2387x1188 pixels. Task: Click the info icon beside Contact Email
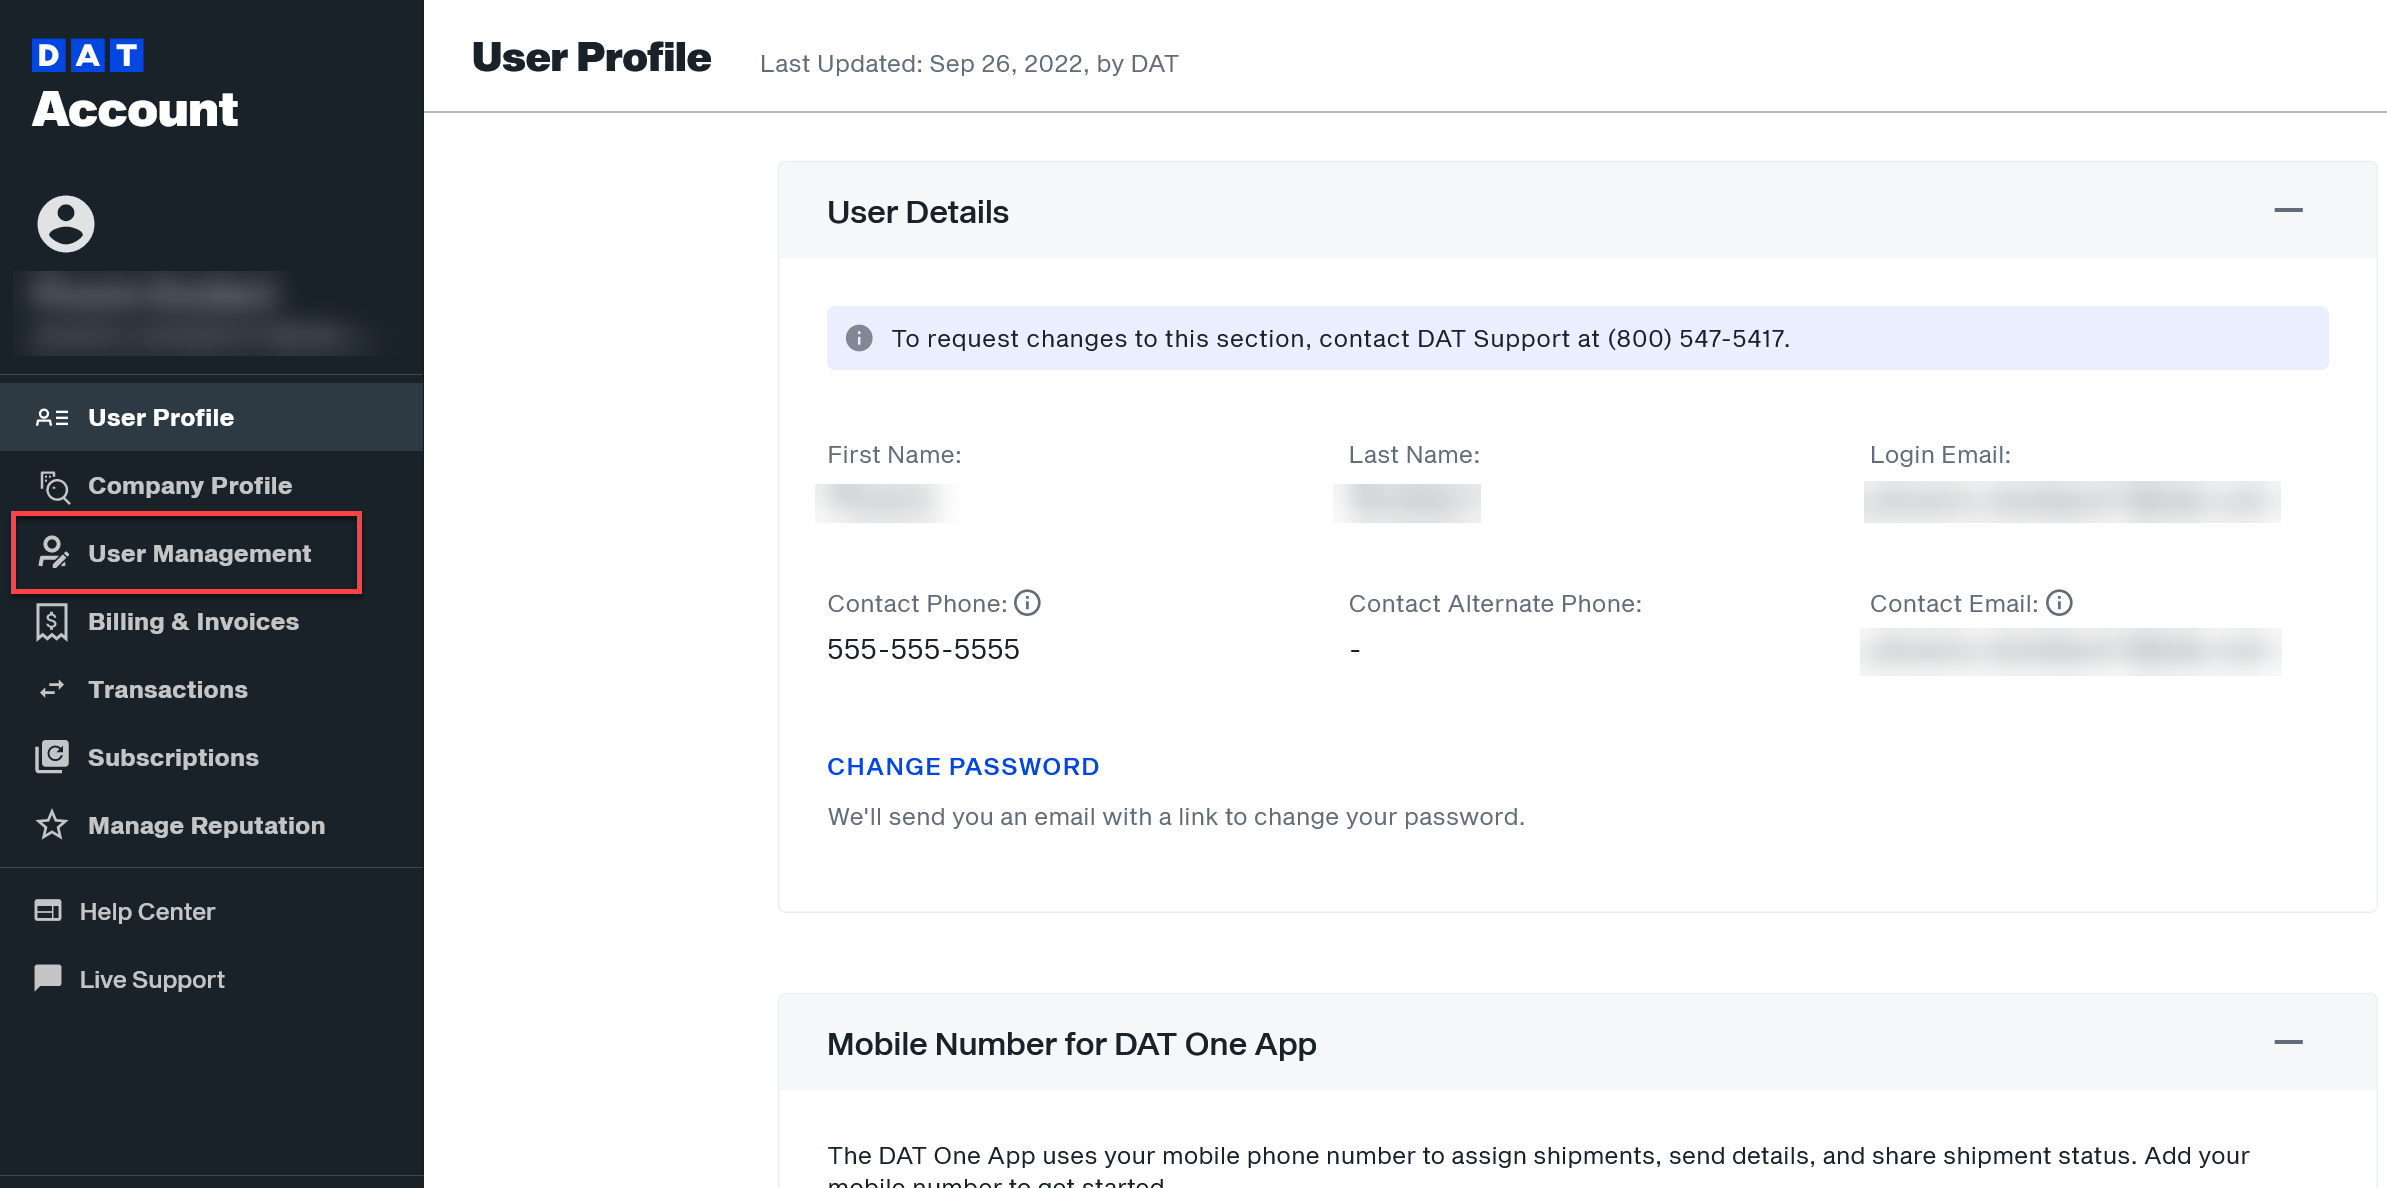pos(2059,602)
